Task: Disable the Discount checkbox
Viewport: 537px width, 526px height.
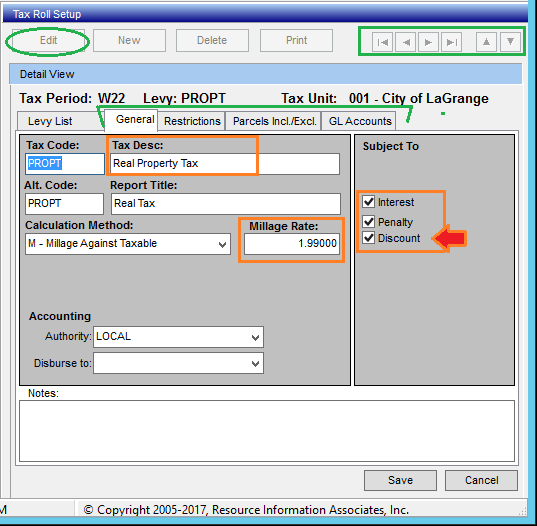Action: [x=369, y=237]
